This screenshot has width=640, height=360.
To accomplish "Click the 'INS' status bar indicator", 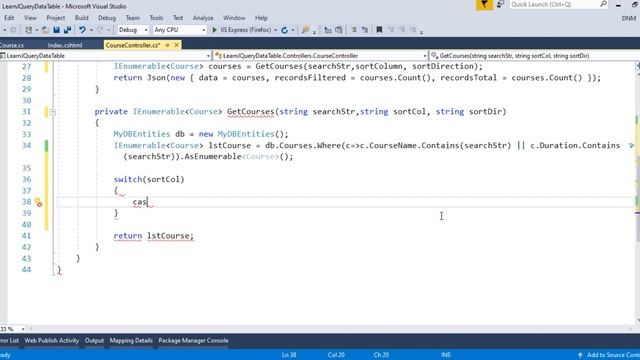I will pos(446,355).
